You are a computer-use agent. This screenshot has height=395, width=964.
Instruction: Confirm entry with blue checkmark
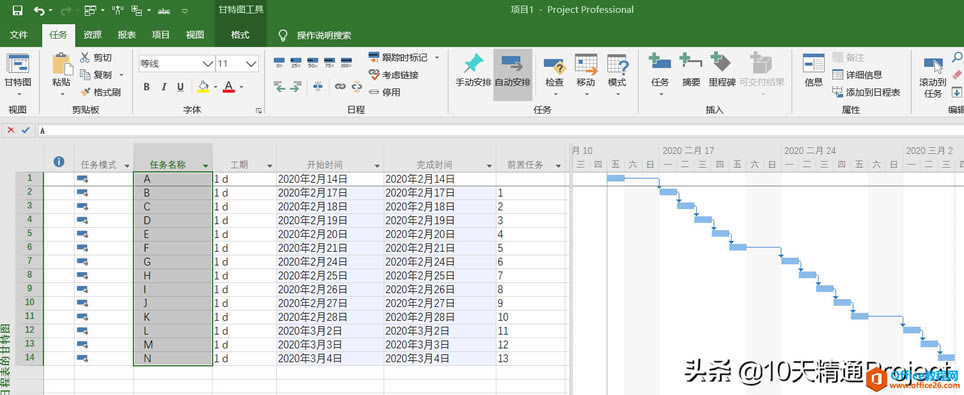[x=25, y=130]
